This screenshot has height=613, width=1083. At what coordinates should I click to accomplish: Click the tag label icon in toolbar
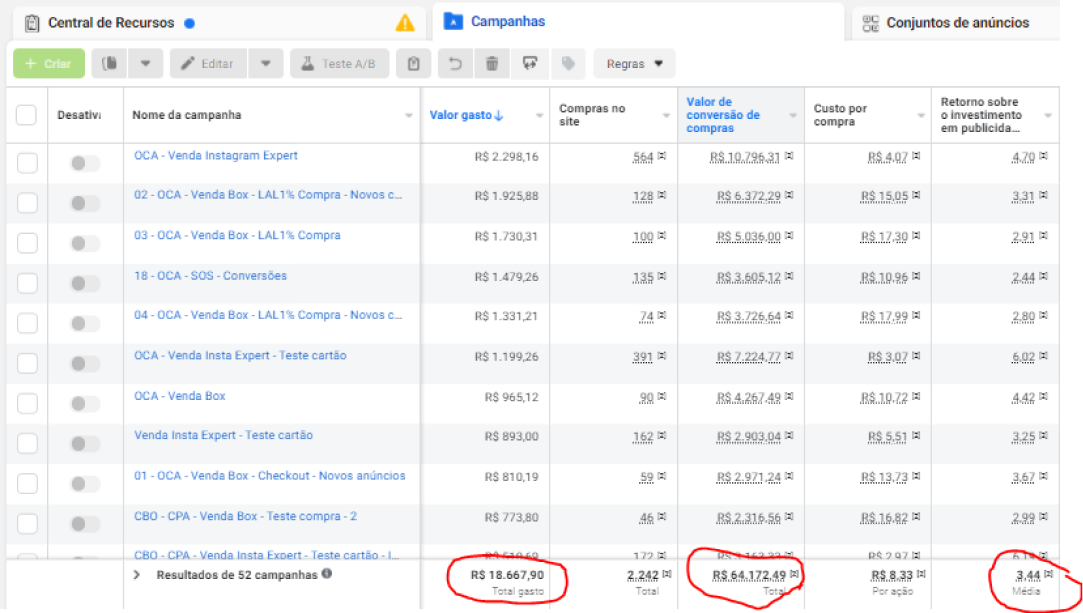(x=568, y=64)
